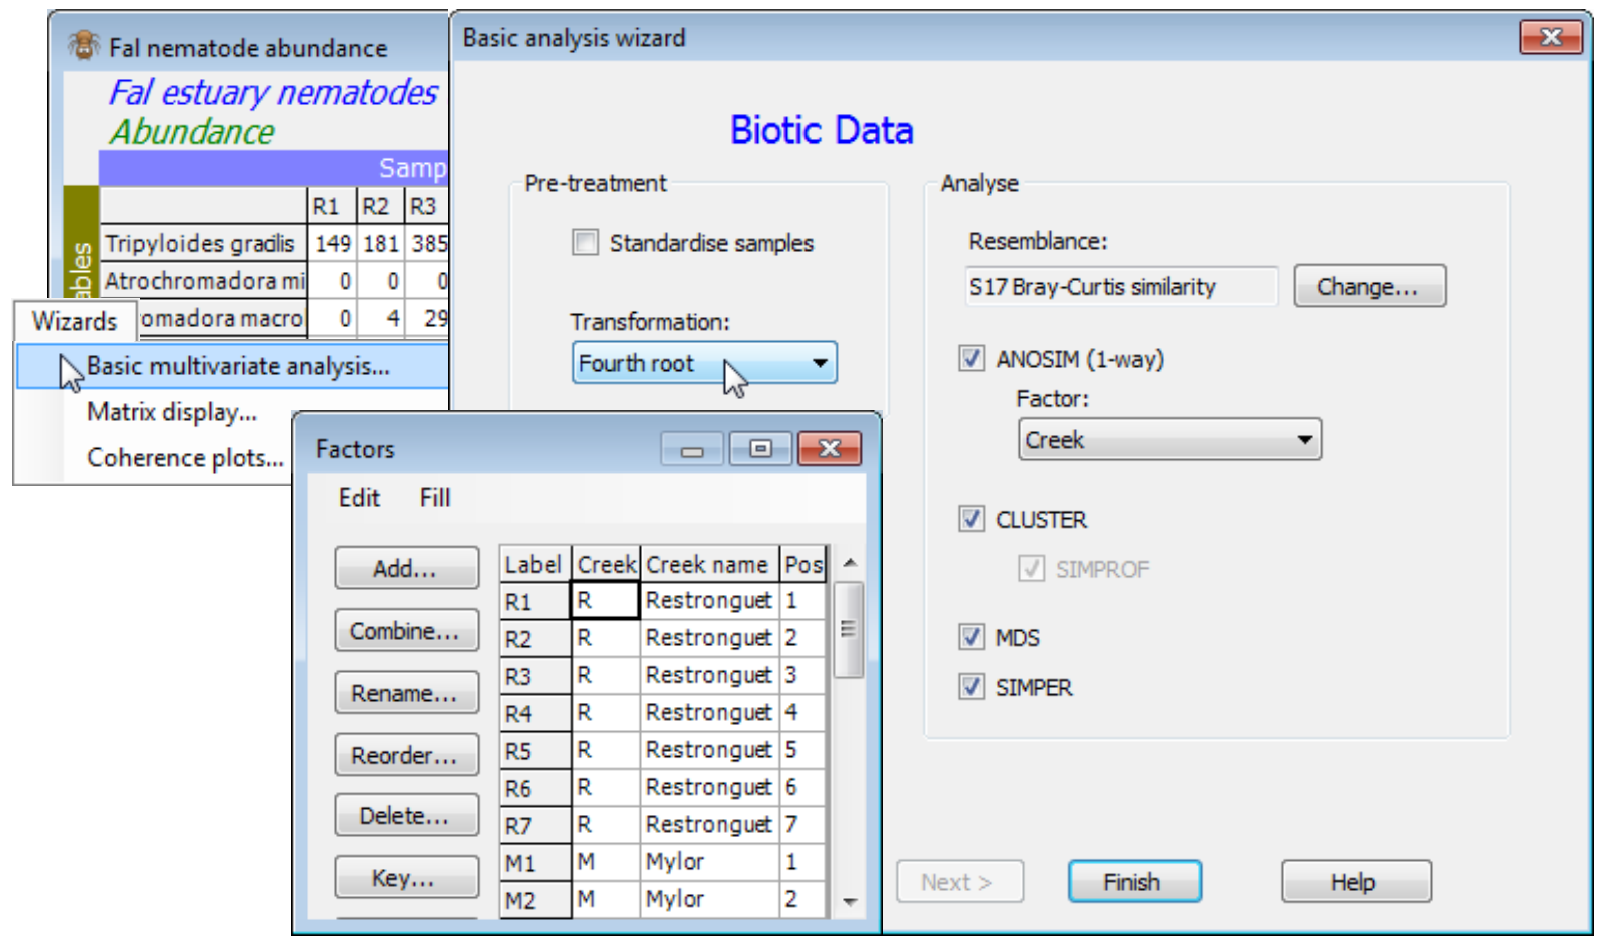Viewport: 1604px width, 940px height.
Task: Click the PRIMER bug icon in Fal nematode window
Action: coord(84,45)
